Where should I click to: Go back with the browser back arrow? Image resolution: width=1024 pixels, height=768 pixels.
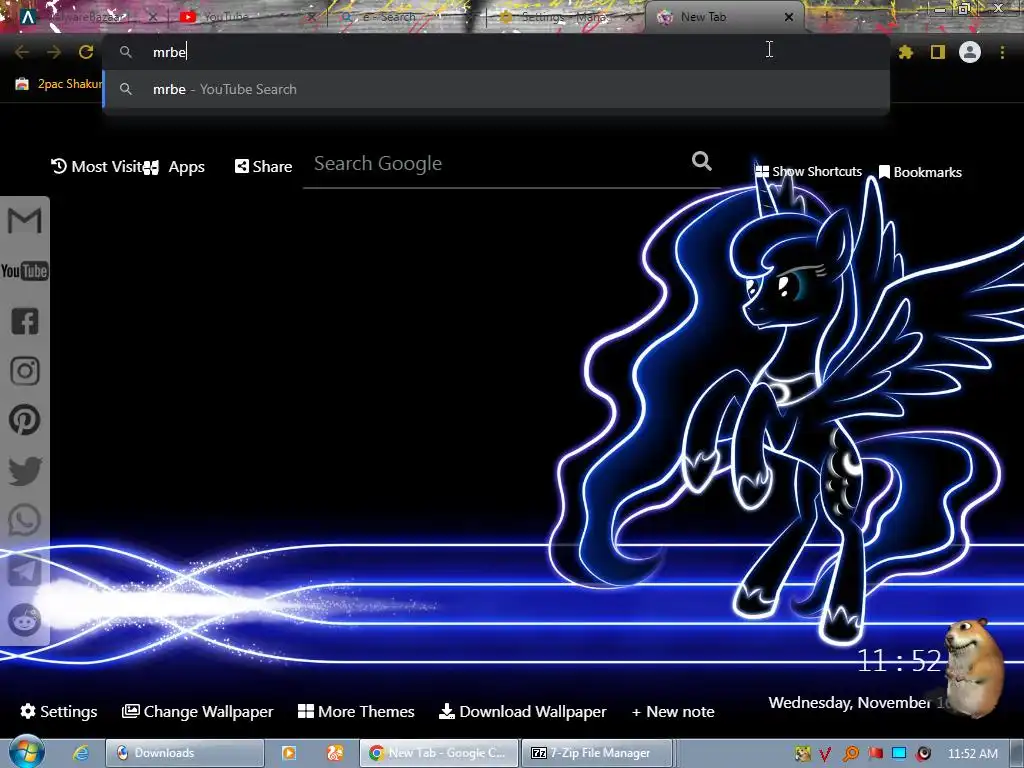click(22, 52)
